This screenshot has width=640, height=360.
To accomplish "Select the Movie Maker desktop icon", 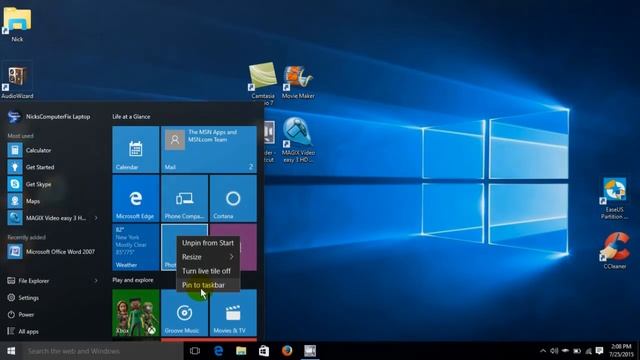I will coord(298,82).
